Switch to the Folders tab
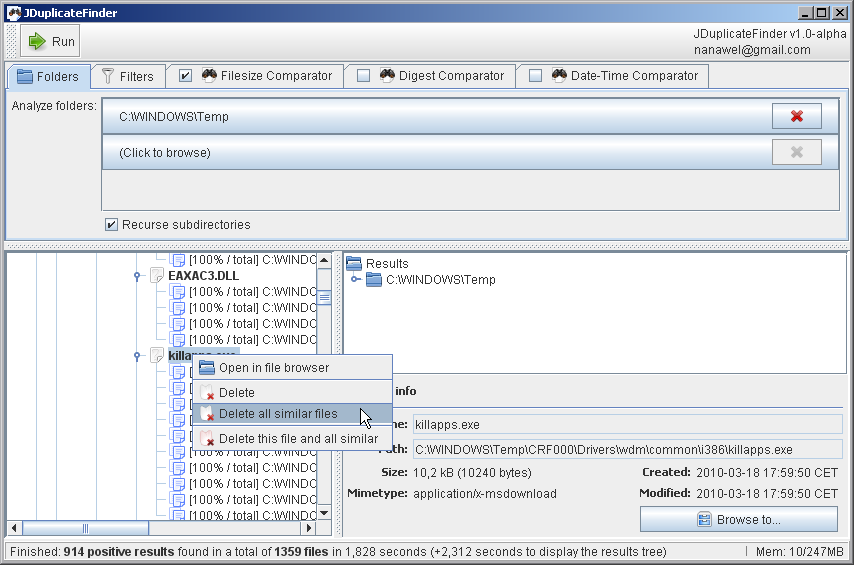This screenshot has width=854, height=565. [47, 76]
